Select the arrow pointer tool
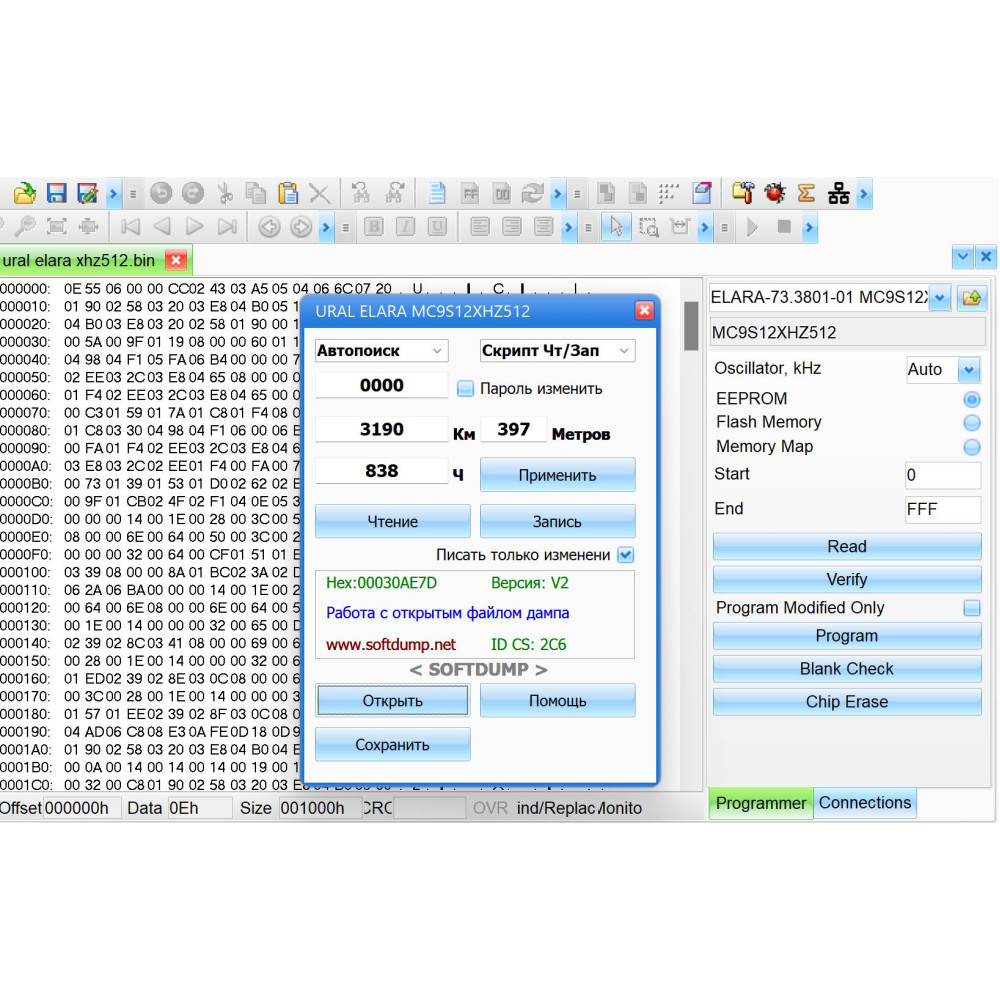This screenshot has width=1000, height=1000. coord(616,227)
